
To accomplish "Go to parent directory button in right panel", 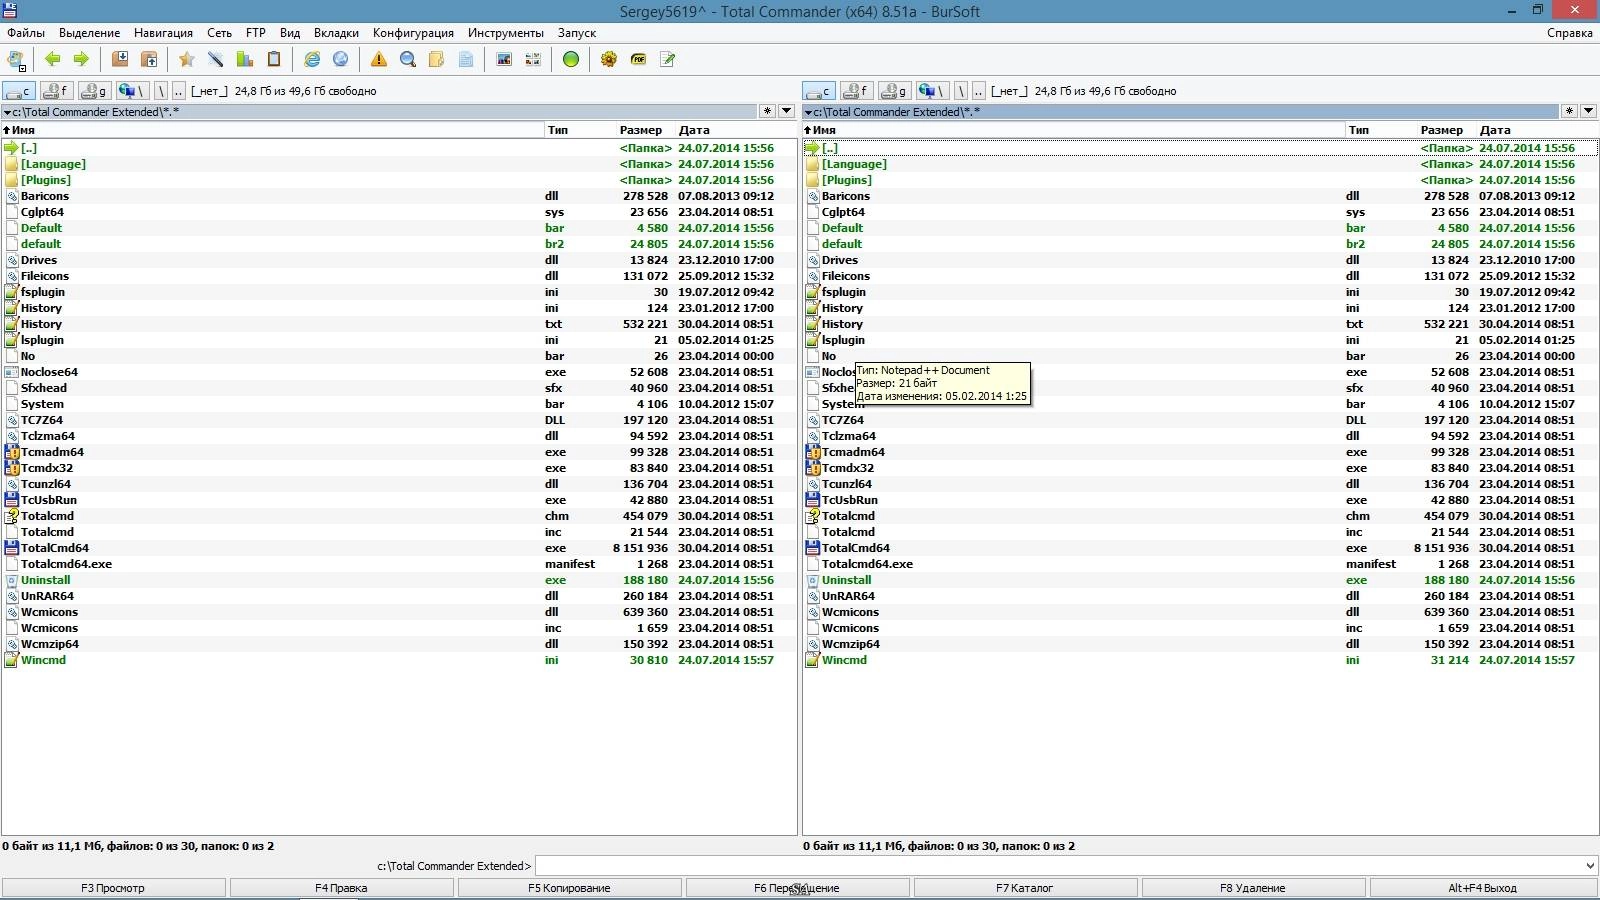I will coord(979,91).
